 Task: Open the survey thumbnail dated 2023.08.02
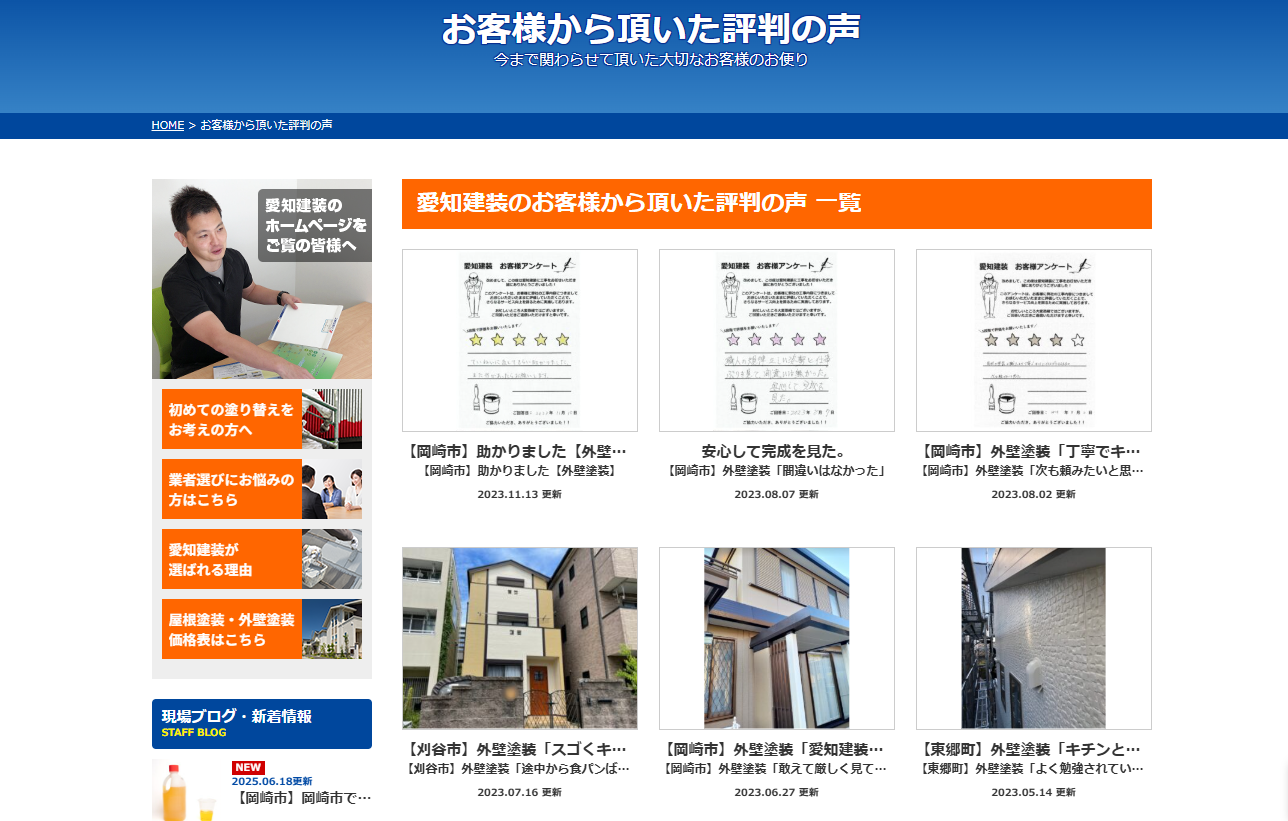click(x=1034, y=340)
